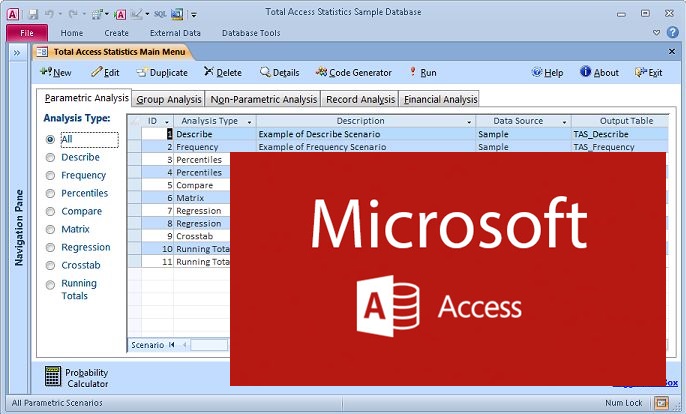Select the Parametric Analysis tab
Viewport: 686px width, 414px height.
(86, 98)
